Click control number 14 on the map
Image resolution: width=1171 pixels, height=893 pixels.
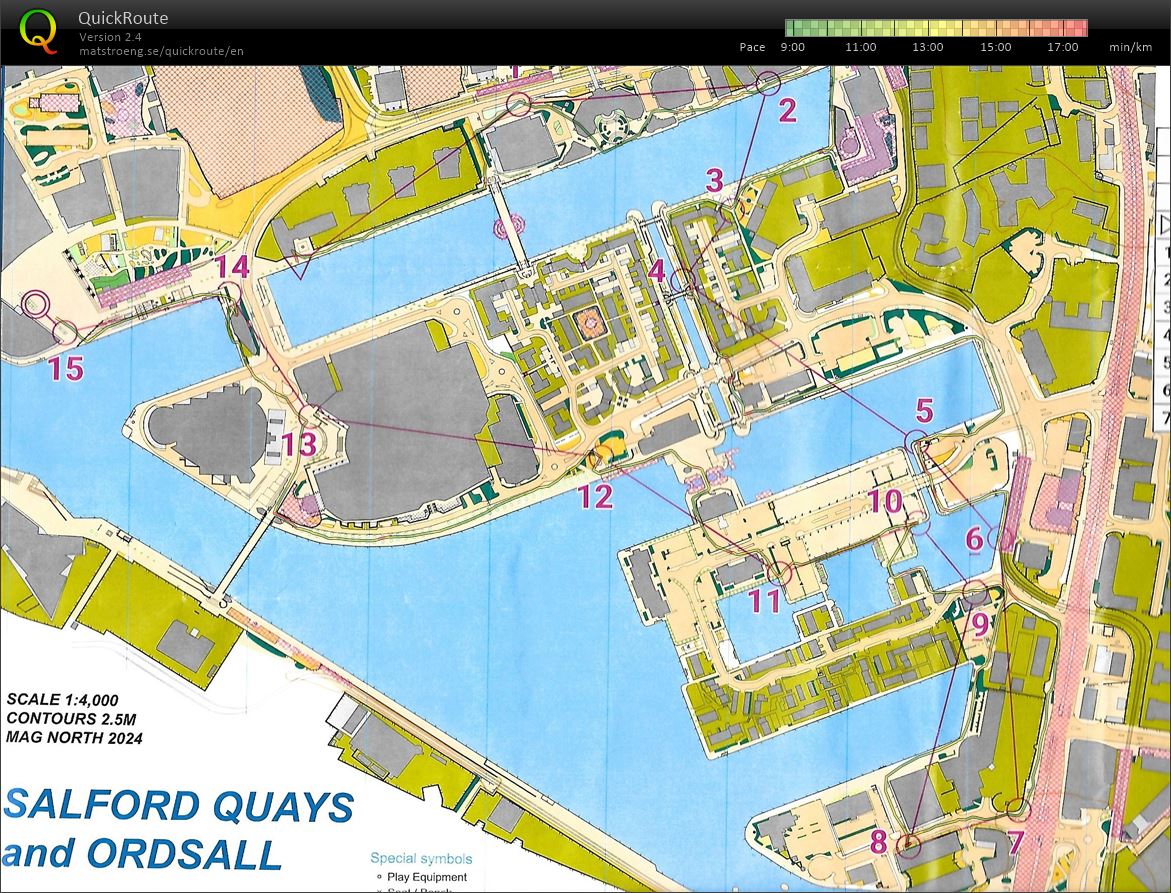click(231, 267)
